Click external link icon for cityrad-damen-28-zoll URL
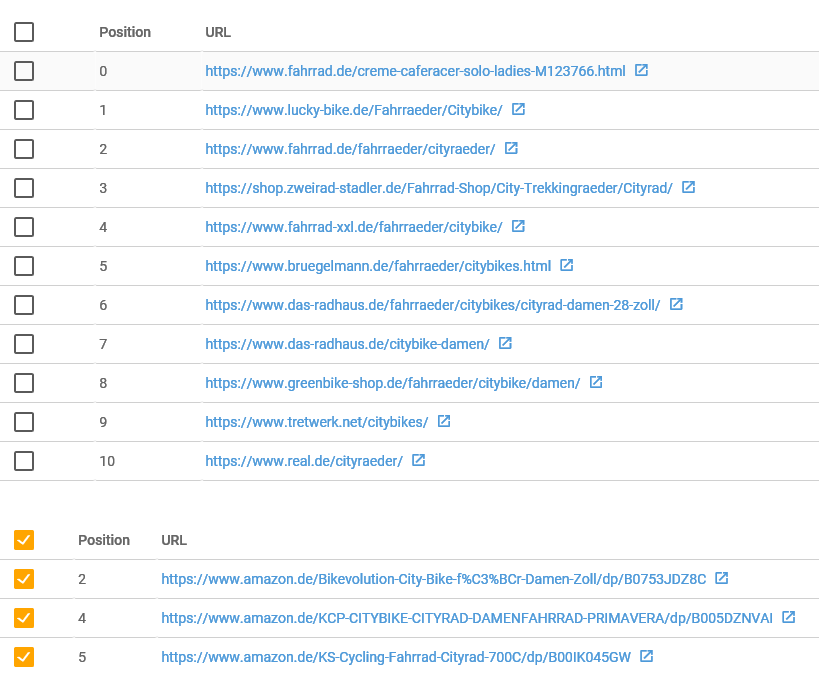The image size is (819, 674). (676, 304)
